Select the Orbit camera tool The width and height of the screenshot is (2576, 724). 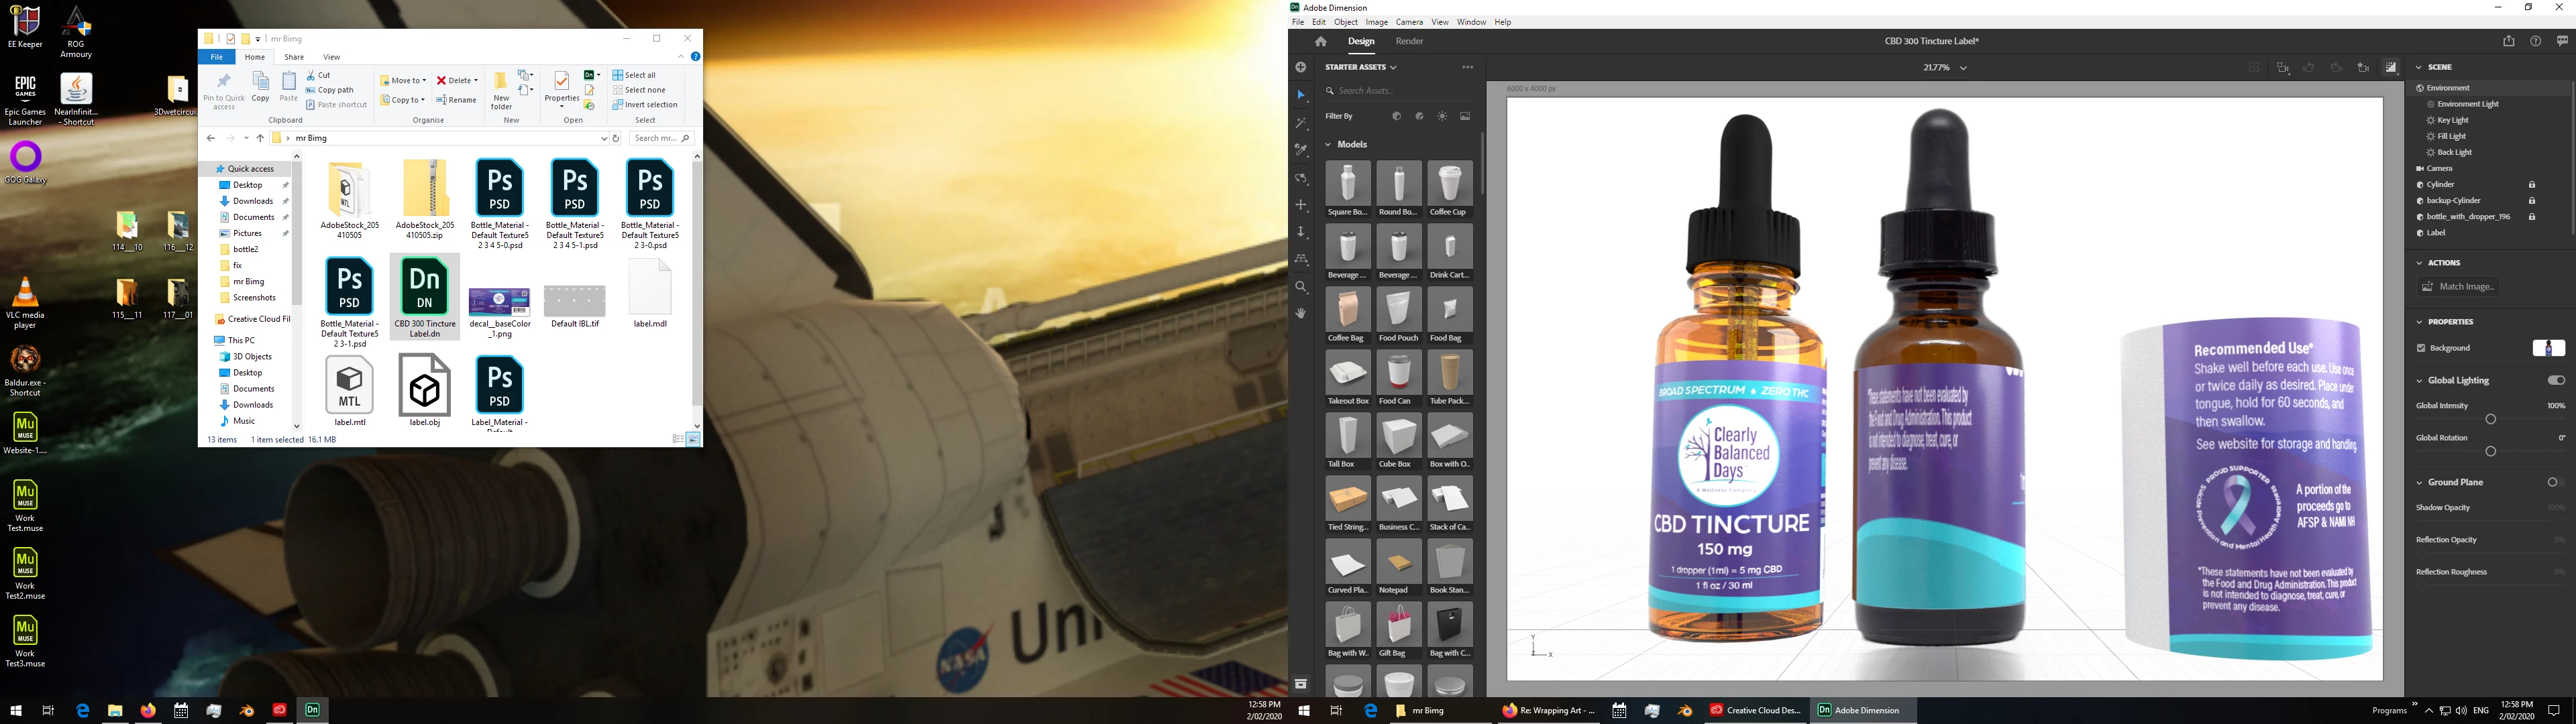(x=1301, y=178)
